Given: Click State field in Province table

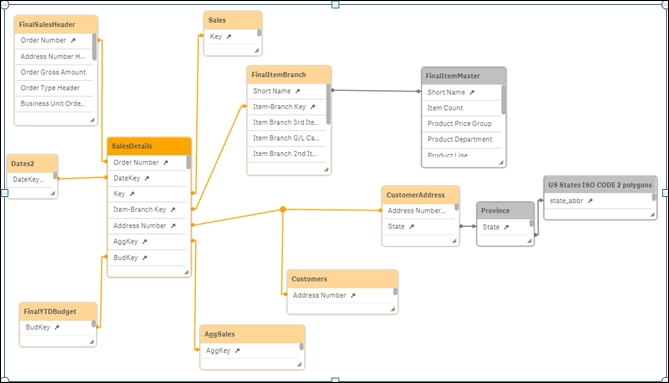Looking at the screenshot, I should (x=503, y=227).
